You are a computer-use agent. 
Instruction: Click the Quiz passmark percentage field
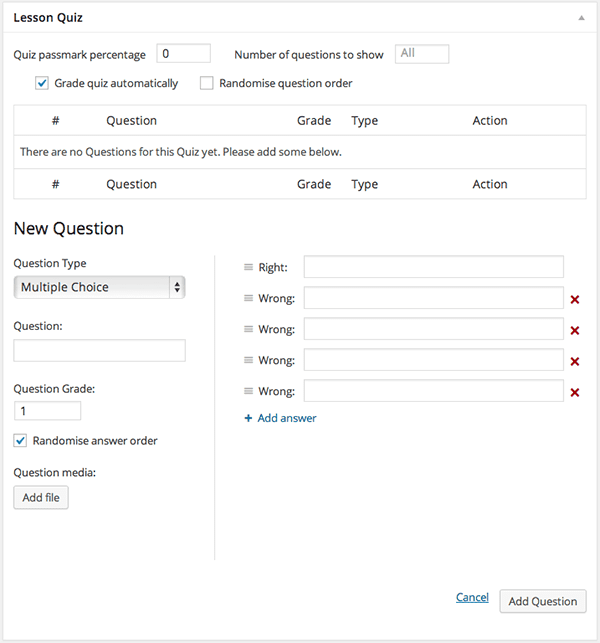point(183,54)
